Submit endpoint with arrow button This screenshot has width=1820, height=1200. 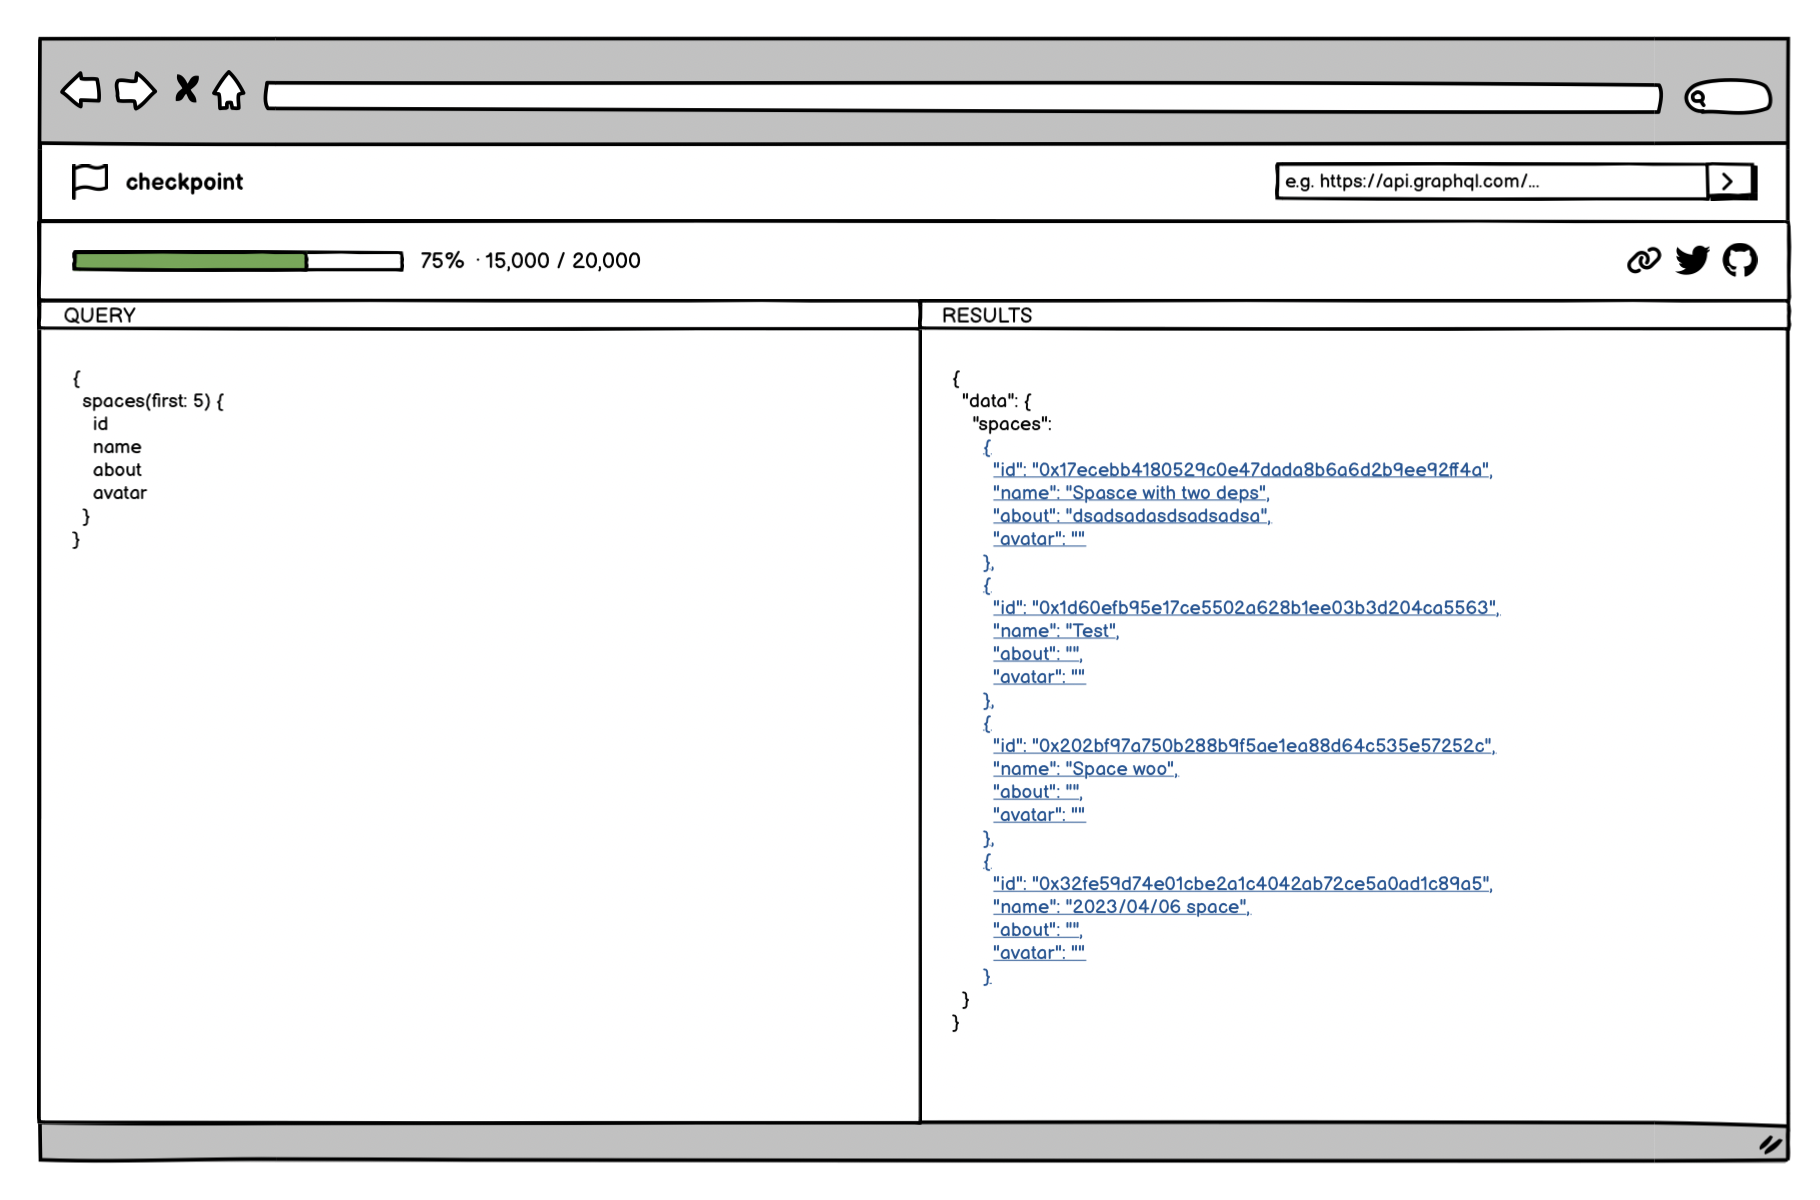(x=1731, y=181)
